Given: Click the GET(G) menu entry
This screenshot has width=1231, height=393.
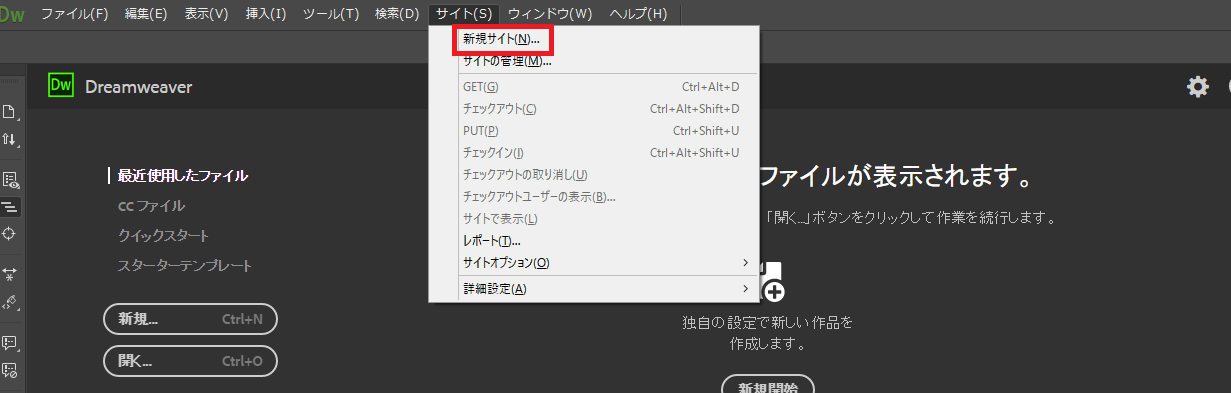Looking at the screenshot, I should point(594,87).
